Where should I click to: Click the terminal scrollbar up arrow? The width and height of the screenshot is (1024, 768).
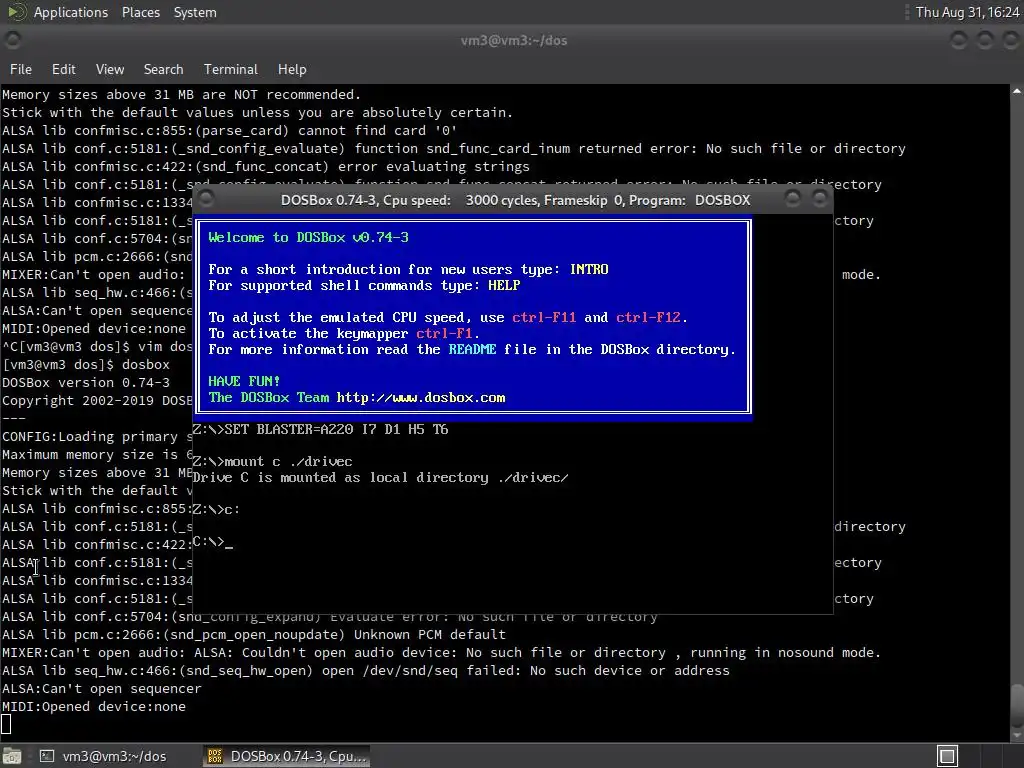coord(1017,91)
